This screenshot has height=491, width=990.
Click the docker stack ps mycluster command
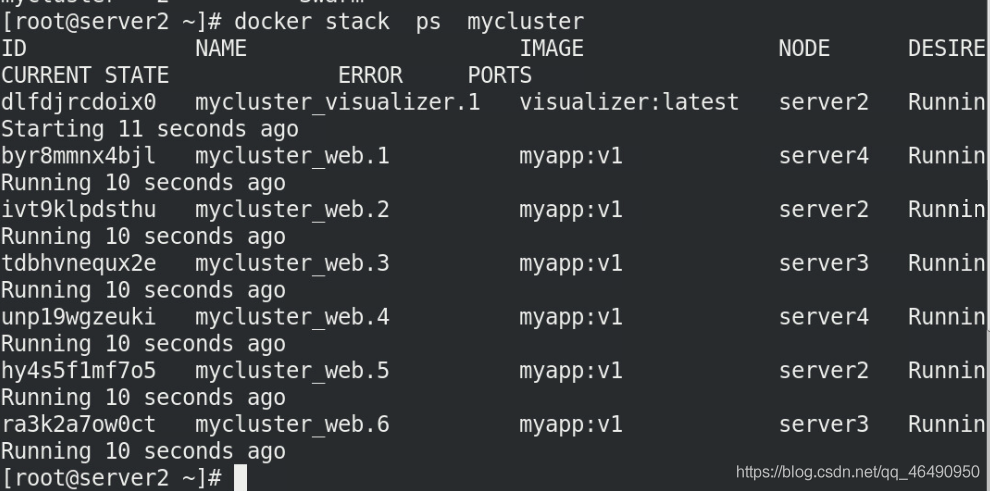tap(409, 22)
